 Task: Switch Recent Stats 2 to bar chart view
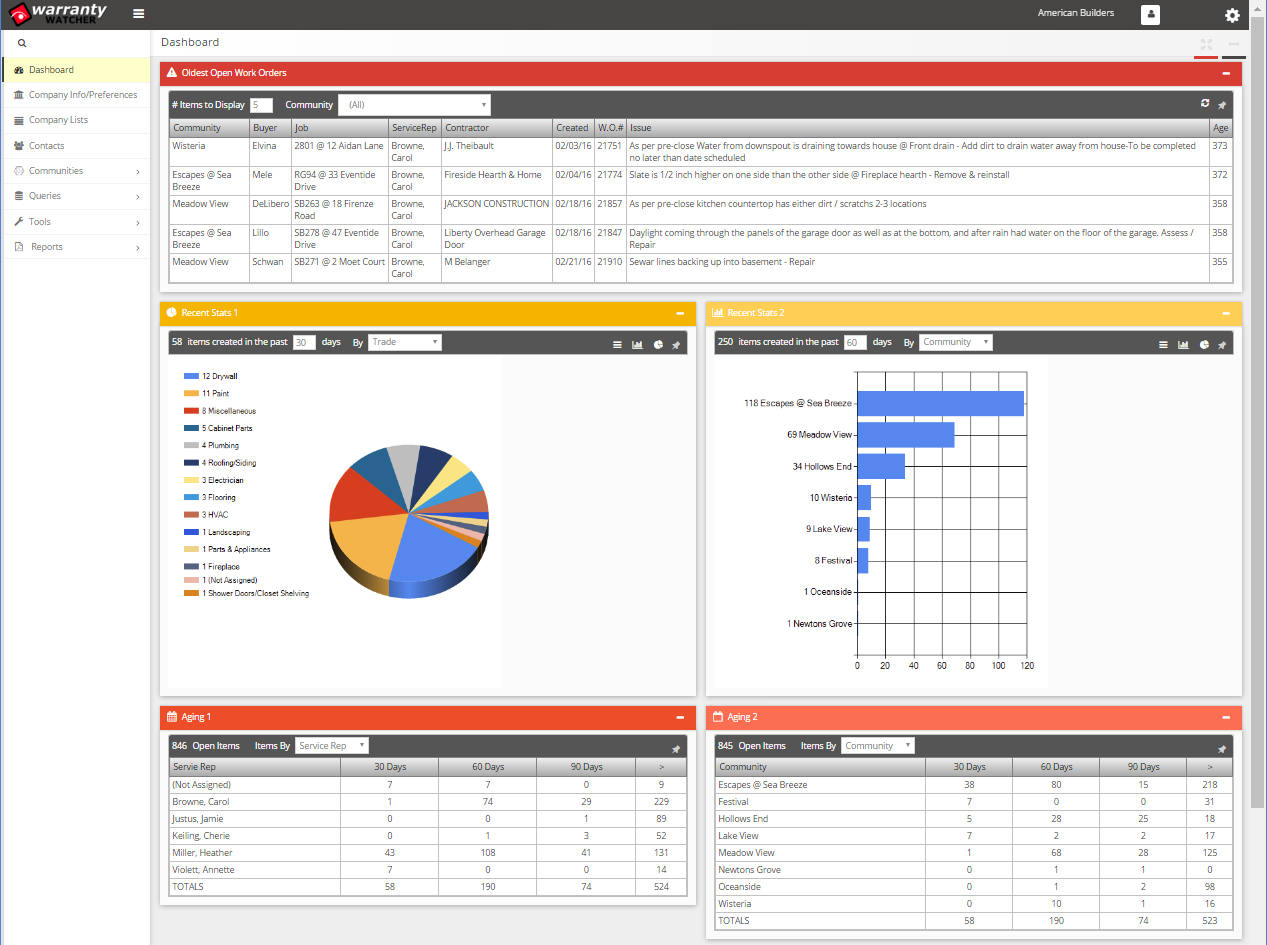1183,344
